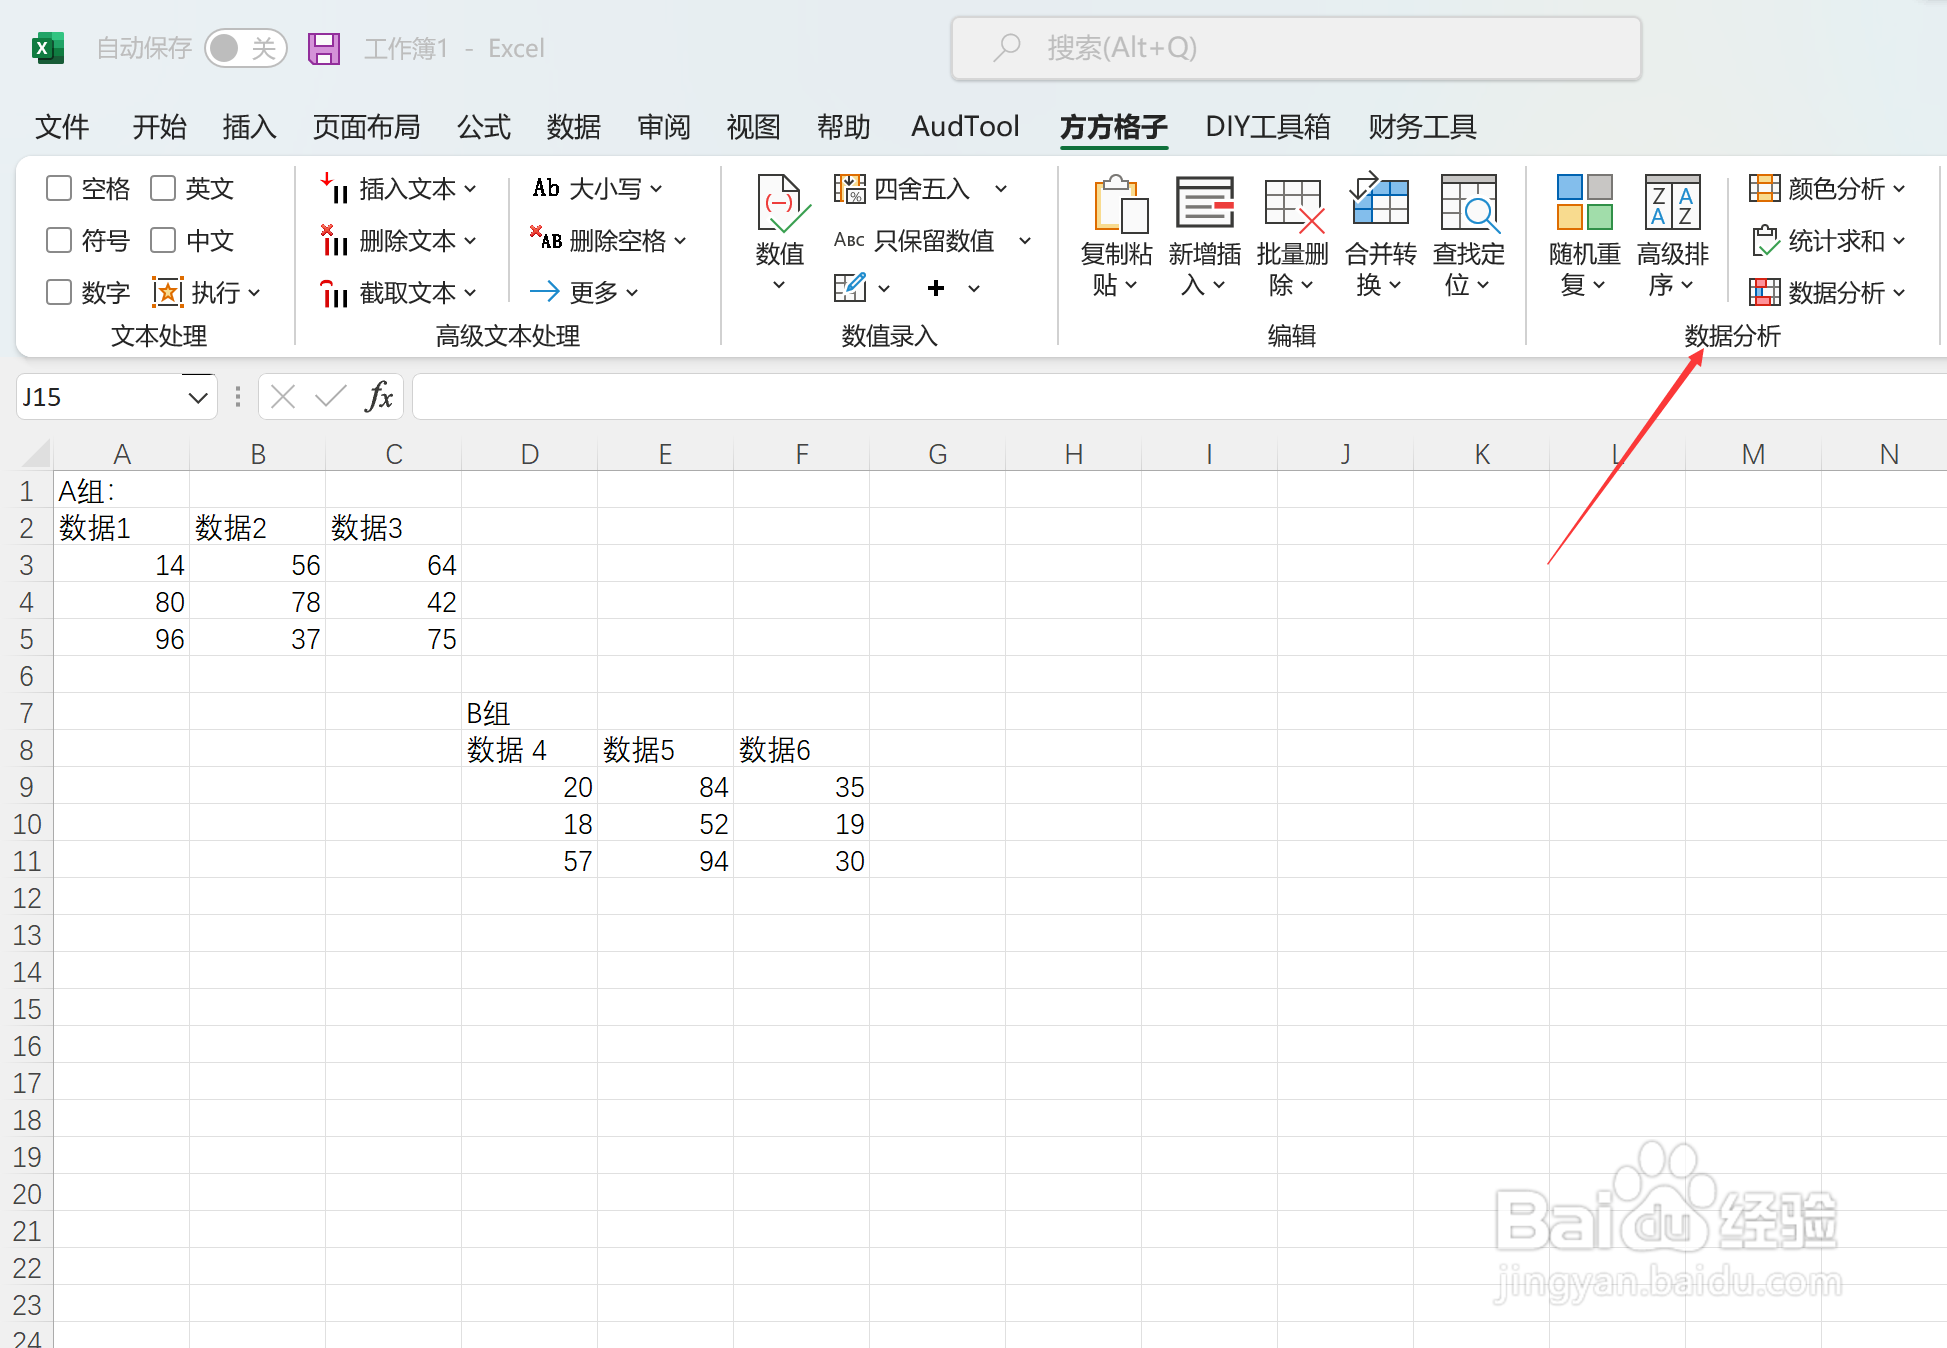Switch to the DIY工具箱 ribbon tab
1947x1348 pixels.
tap(1267, 127)
